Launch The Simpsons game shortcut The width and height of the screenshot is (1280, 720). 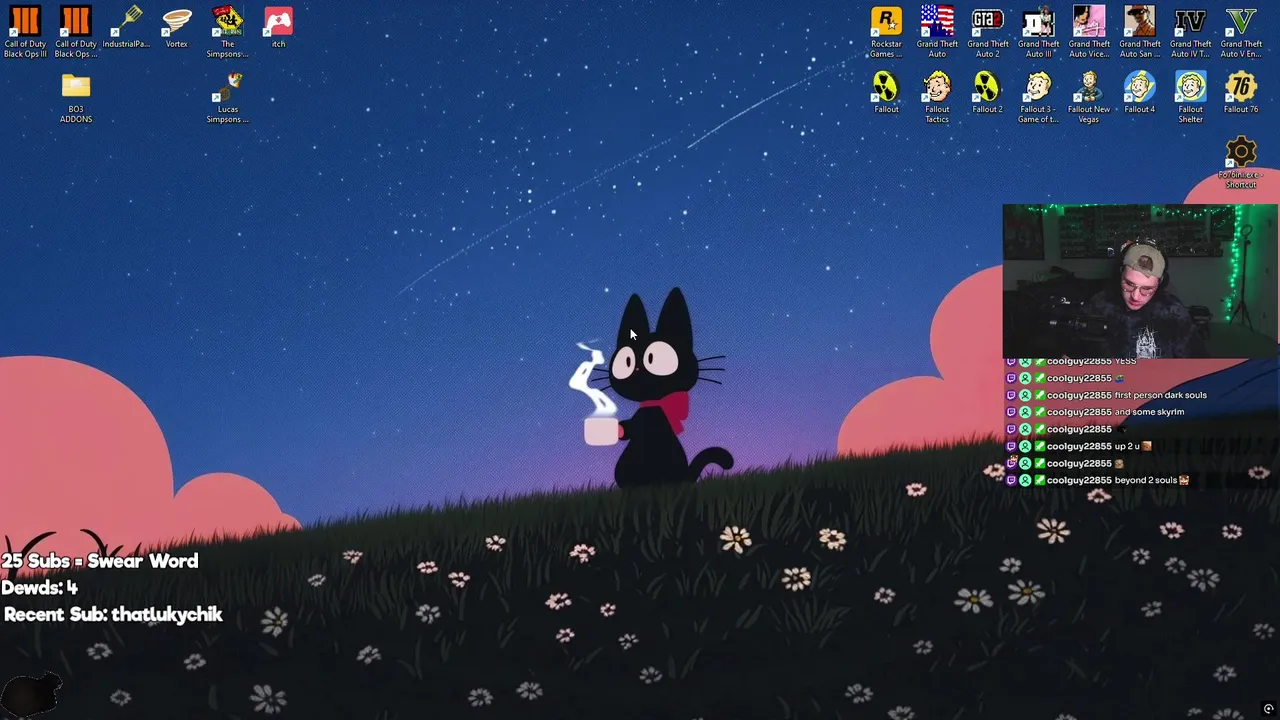click(x=228, y=32)
